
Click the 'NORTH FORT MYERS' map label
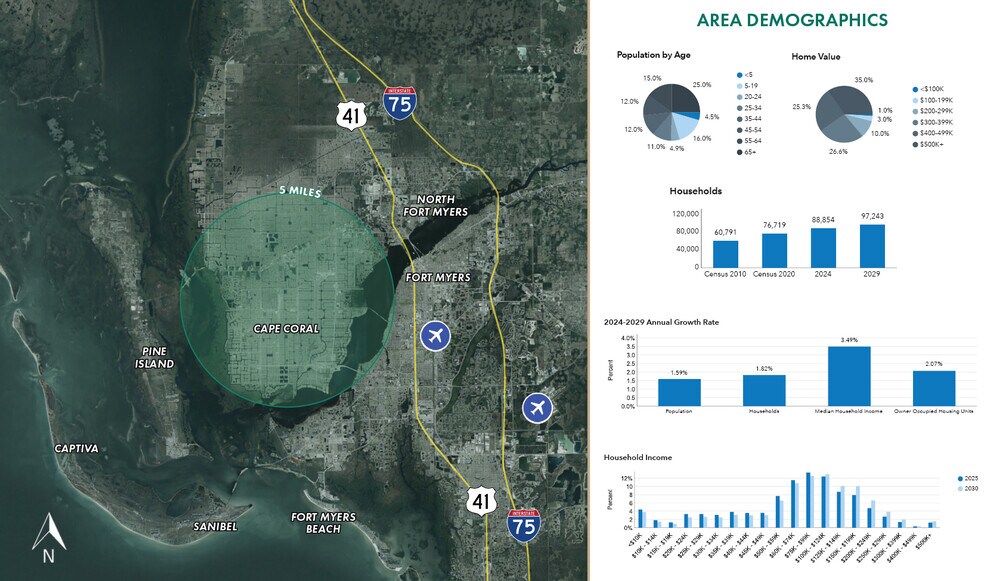coord(436,206)
